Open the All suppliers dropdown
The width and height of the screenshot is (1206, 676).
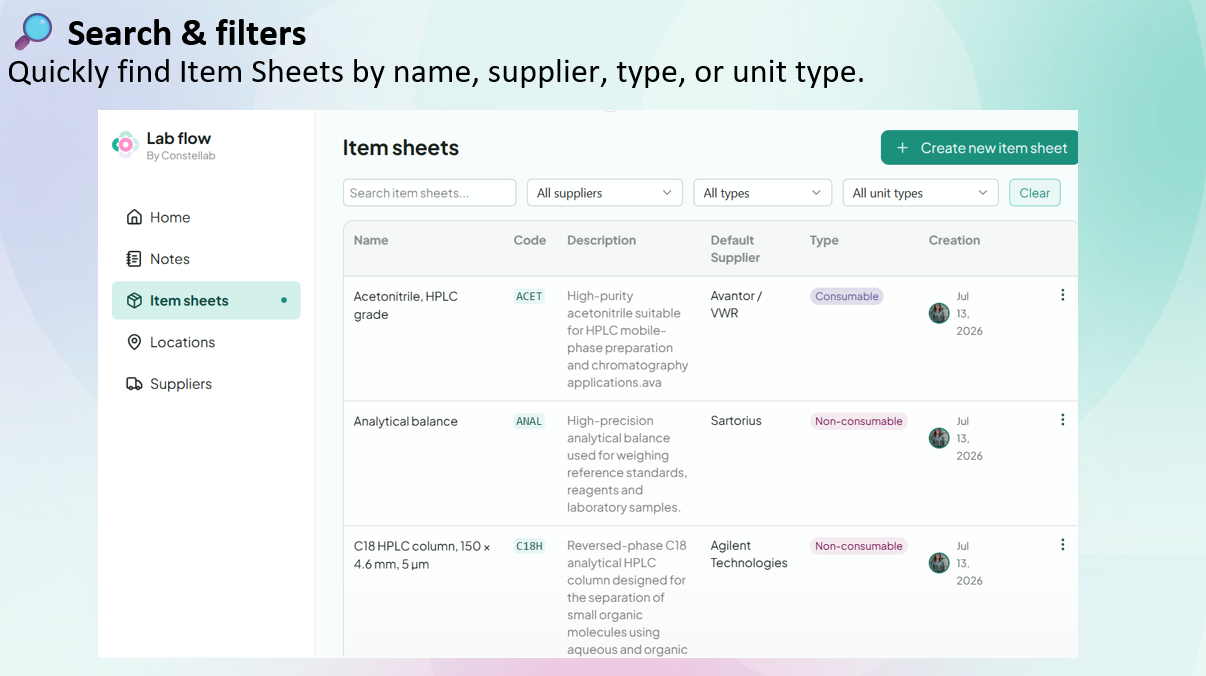[x=605, y=193]
